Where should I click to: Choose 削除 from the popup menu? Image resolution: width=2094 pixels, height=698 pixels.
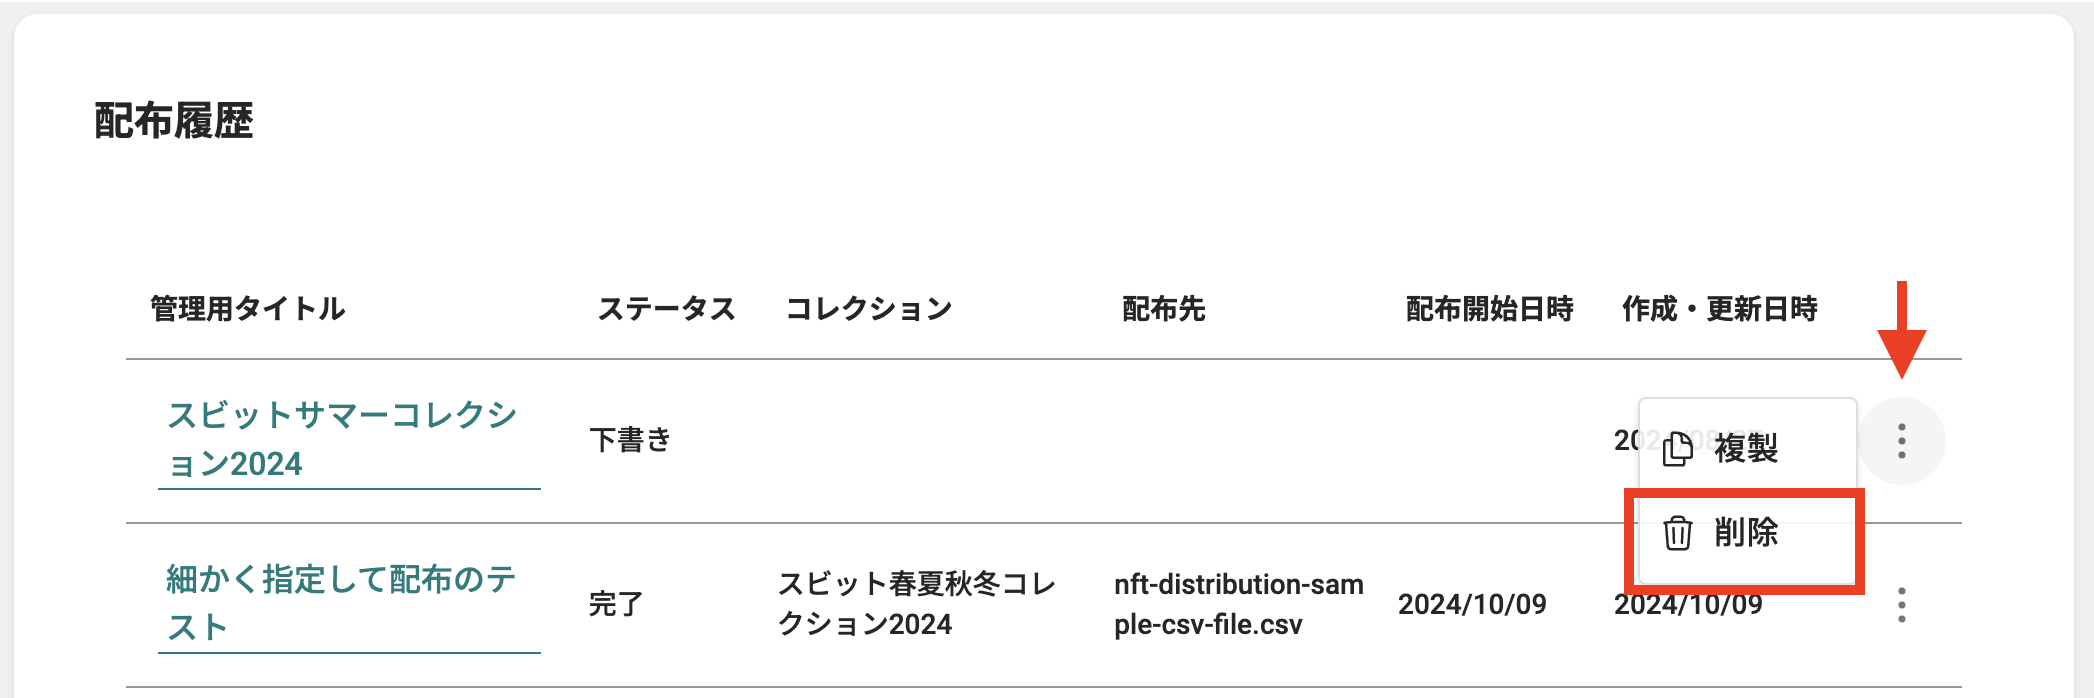pyautogui.click(x=1747, y=532)
